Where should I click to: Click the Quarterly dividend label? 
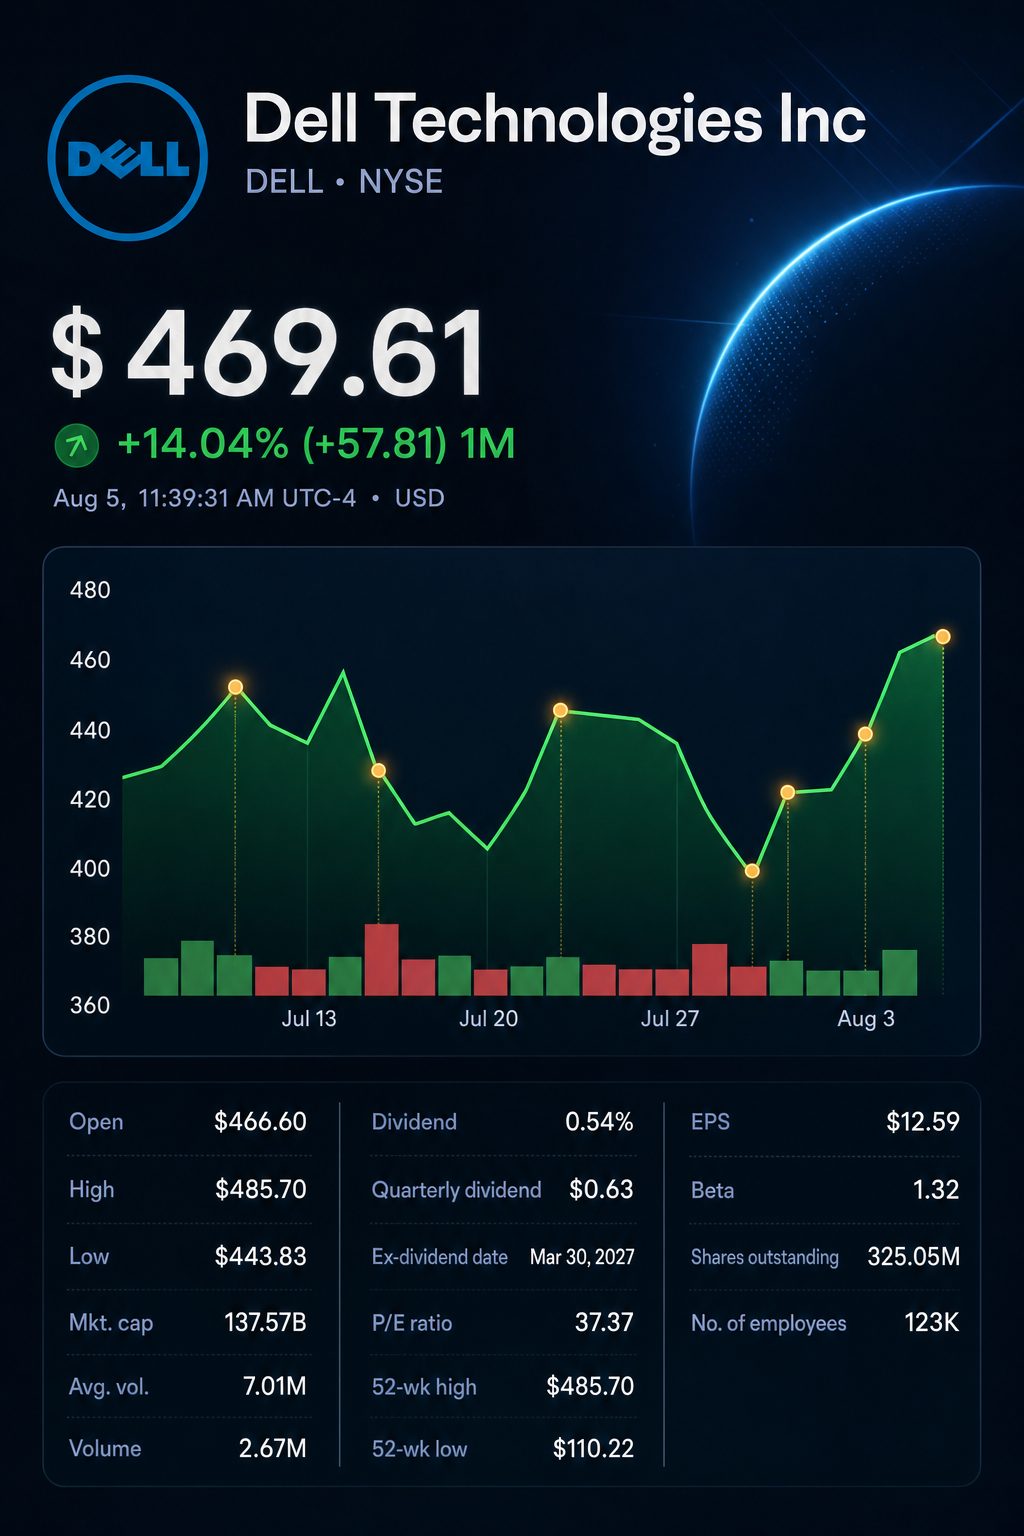click(x=456, y=1190)
